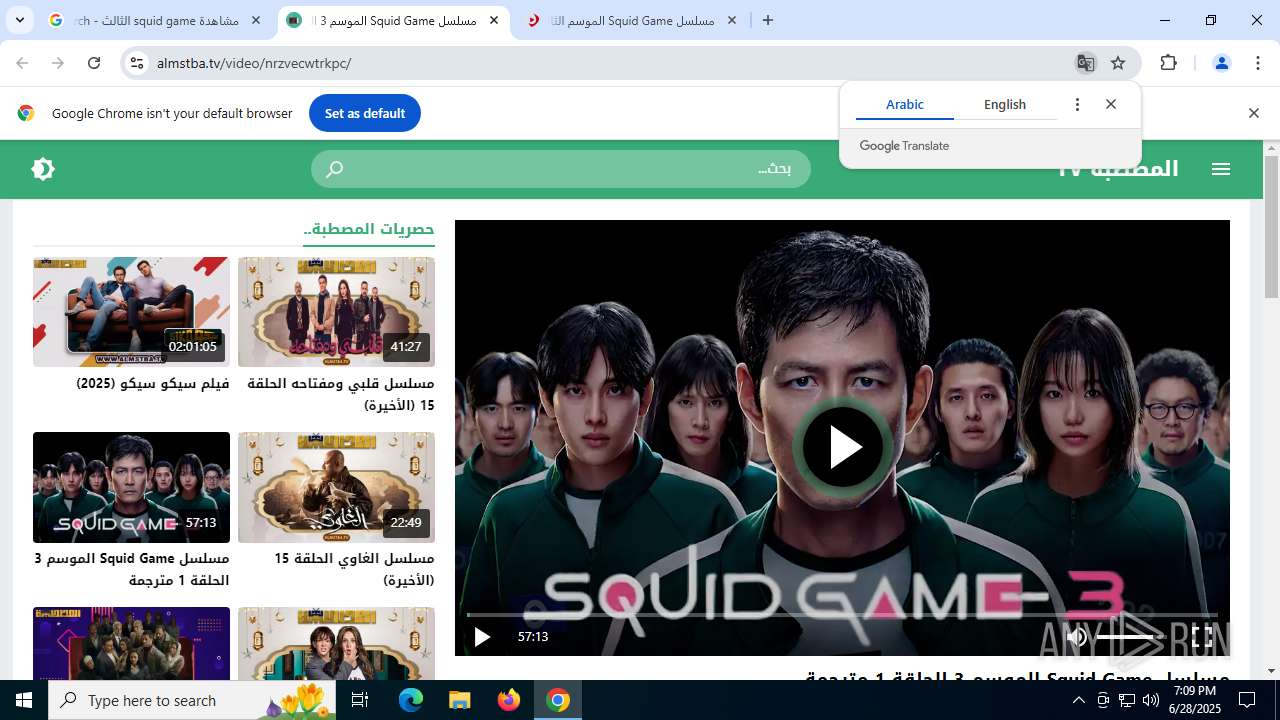Dismiss the default browser infobar
Screen dimensions: 1280x720
point(1253,113)
